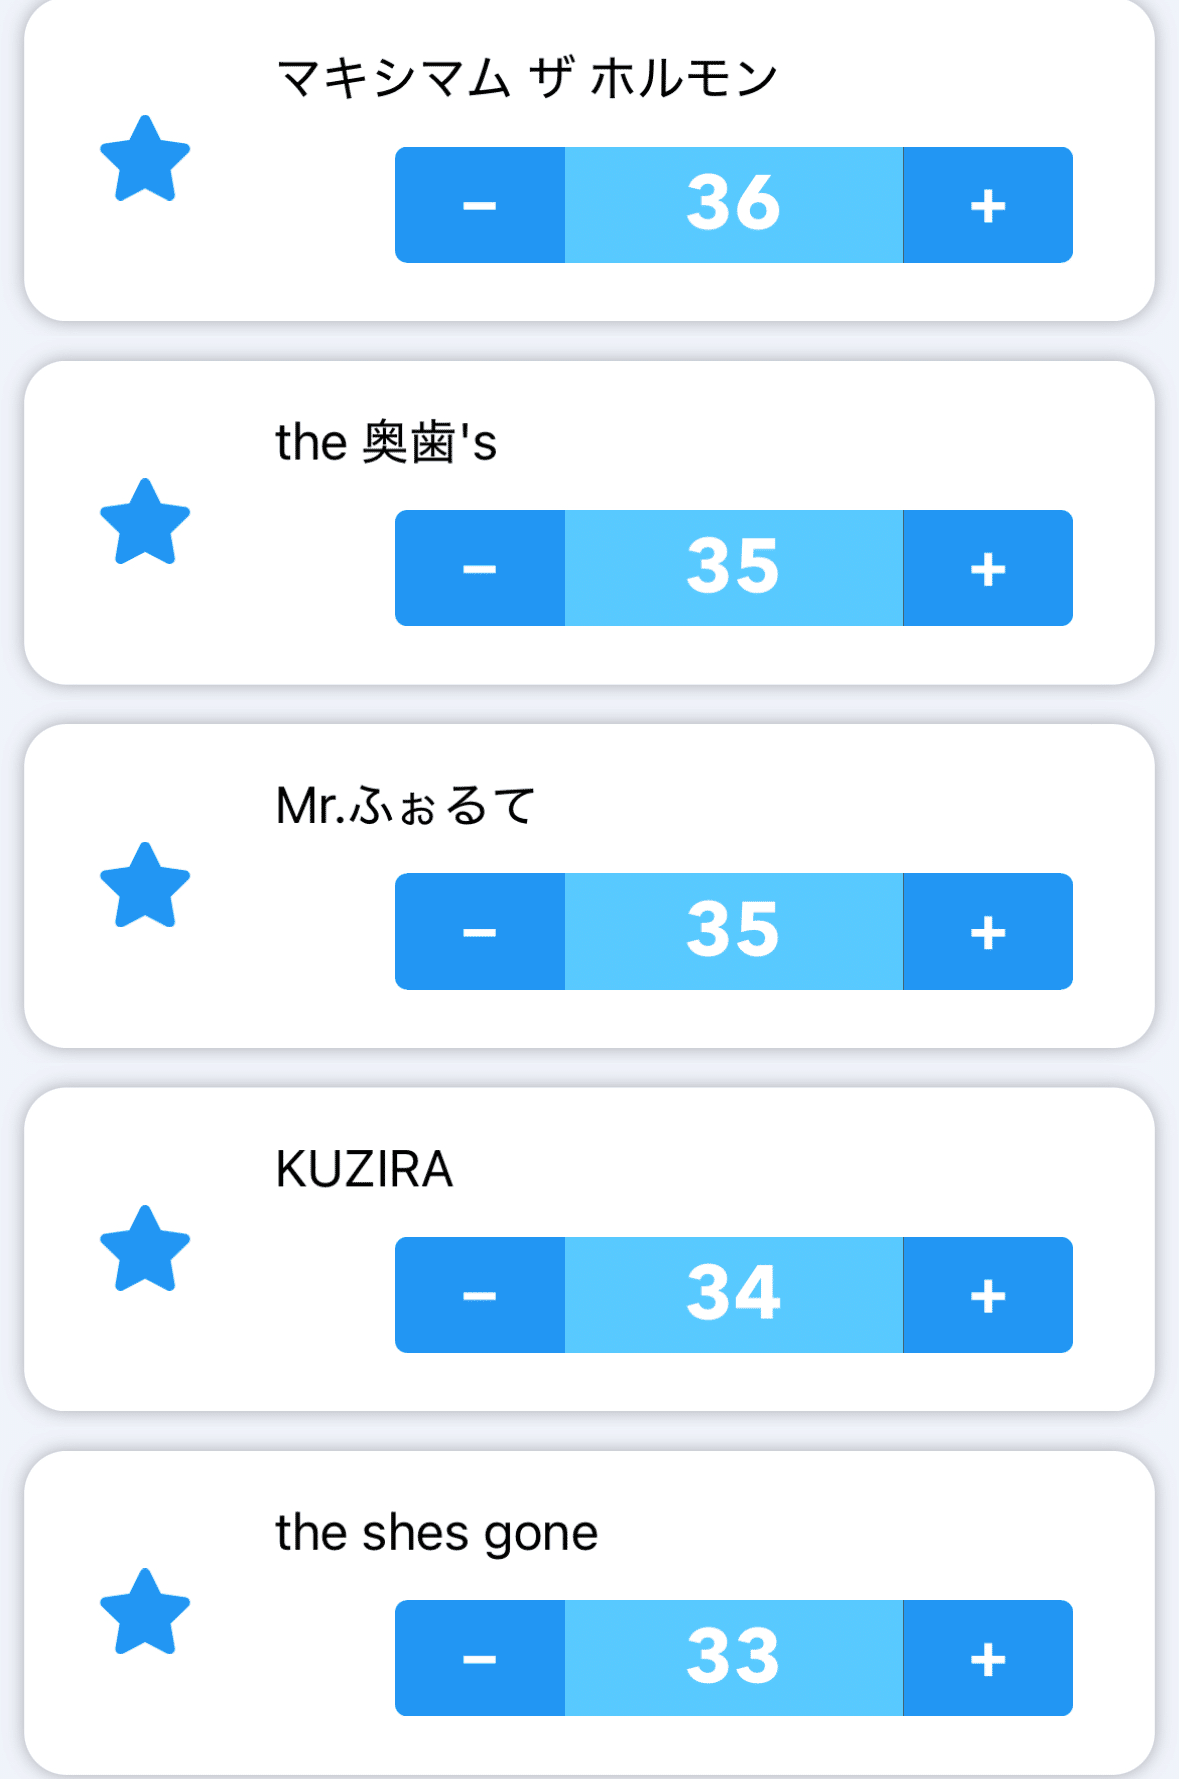This screenshot has height=1779, width=1179.
Task: Open the KUZIRA artist name
Action: [x=364, y=1169]
